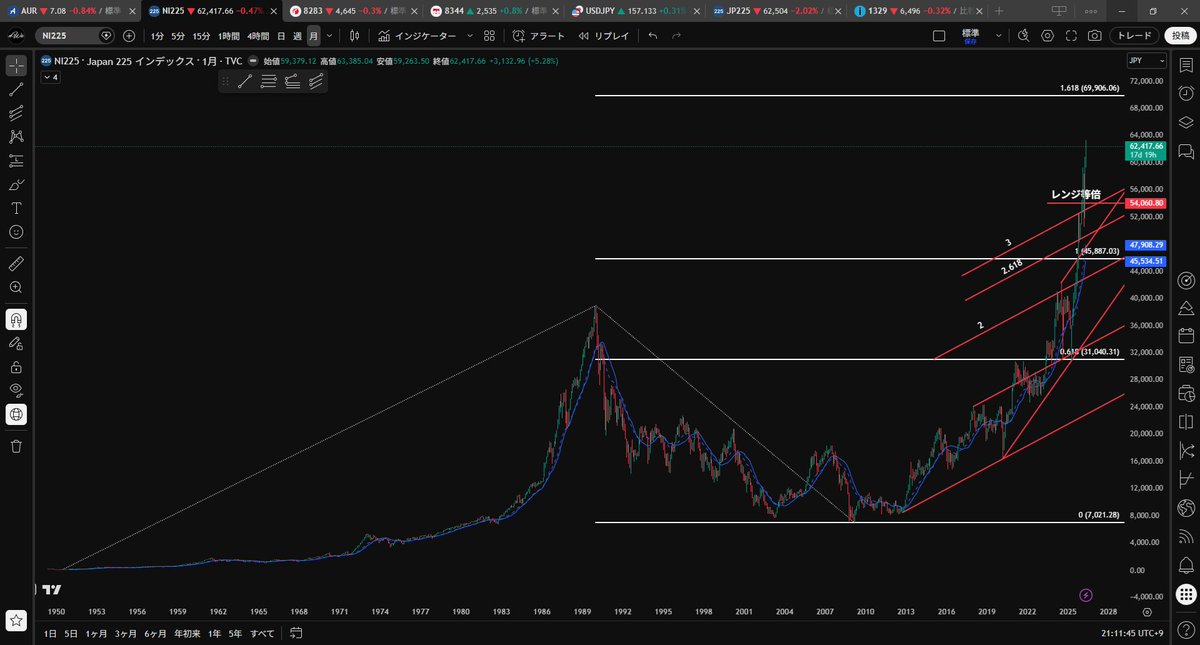Select the 年初来 date range
Screen dimensions: 1200x645
coord(186,633)
